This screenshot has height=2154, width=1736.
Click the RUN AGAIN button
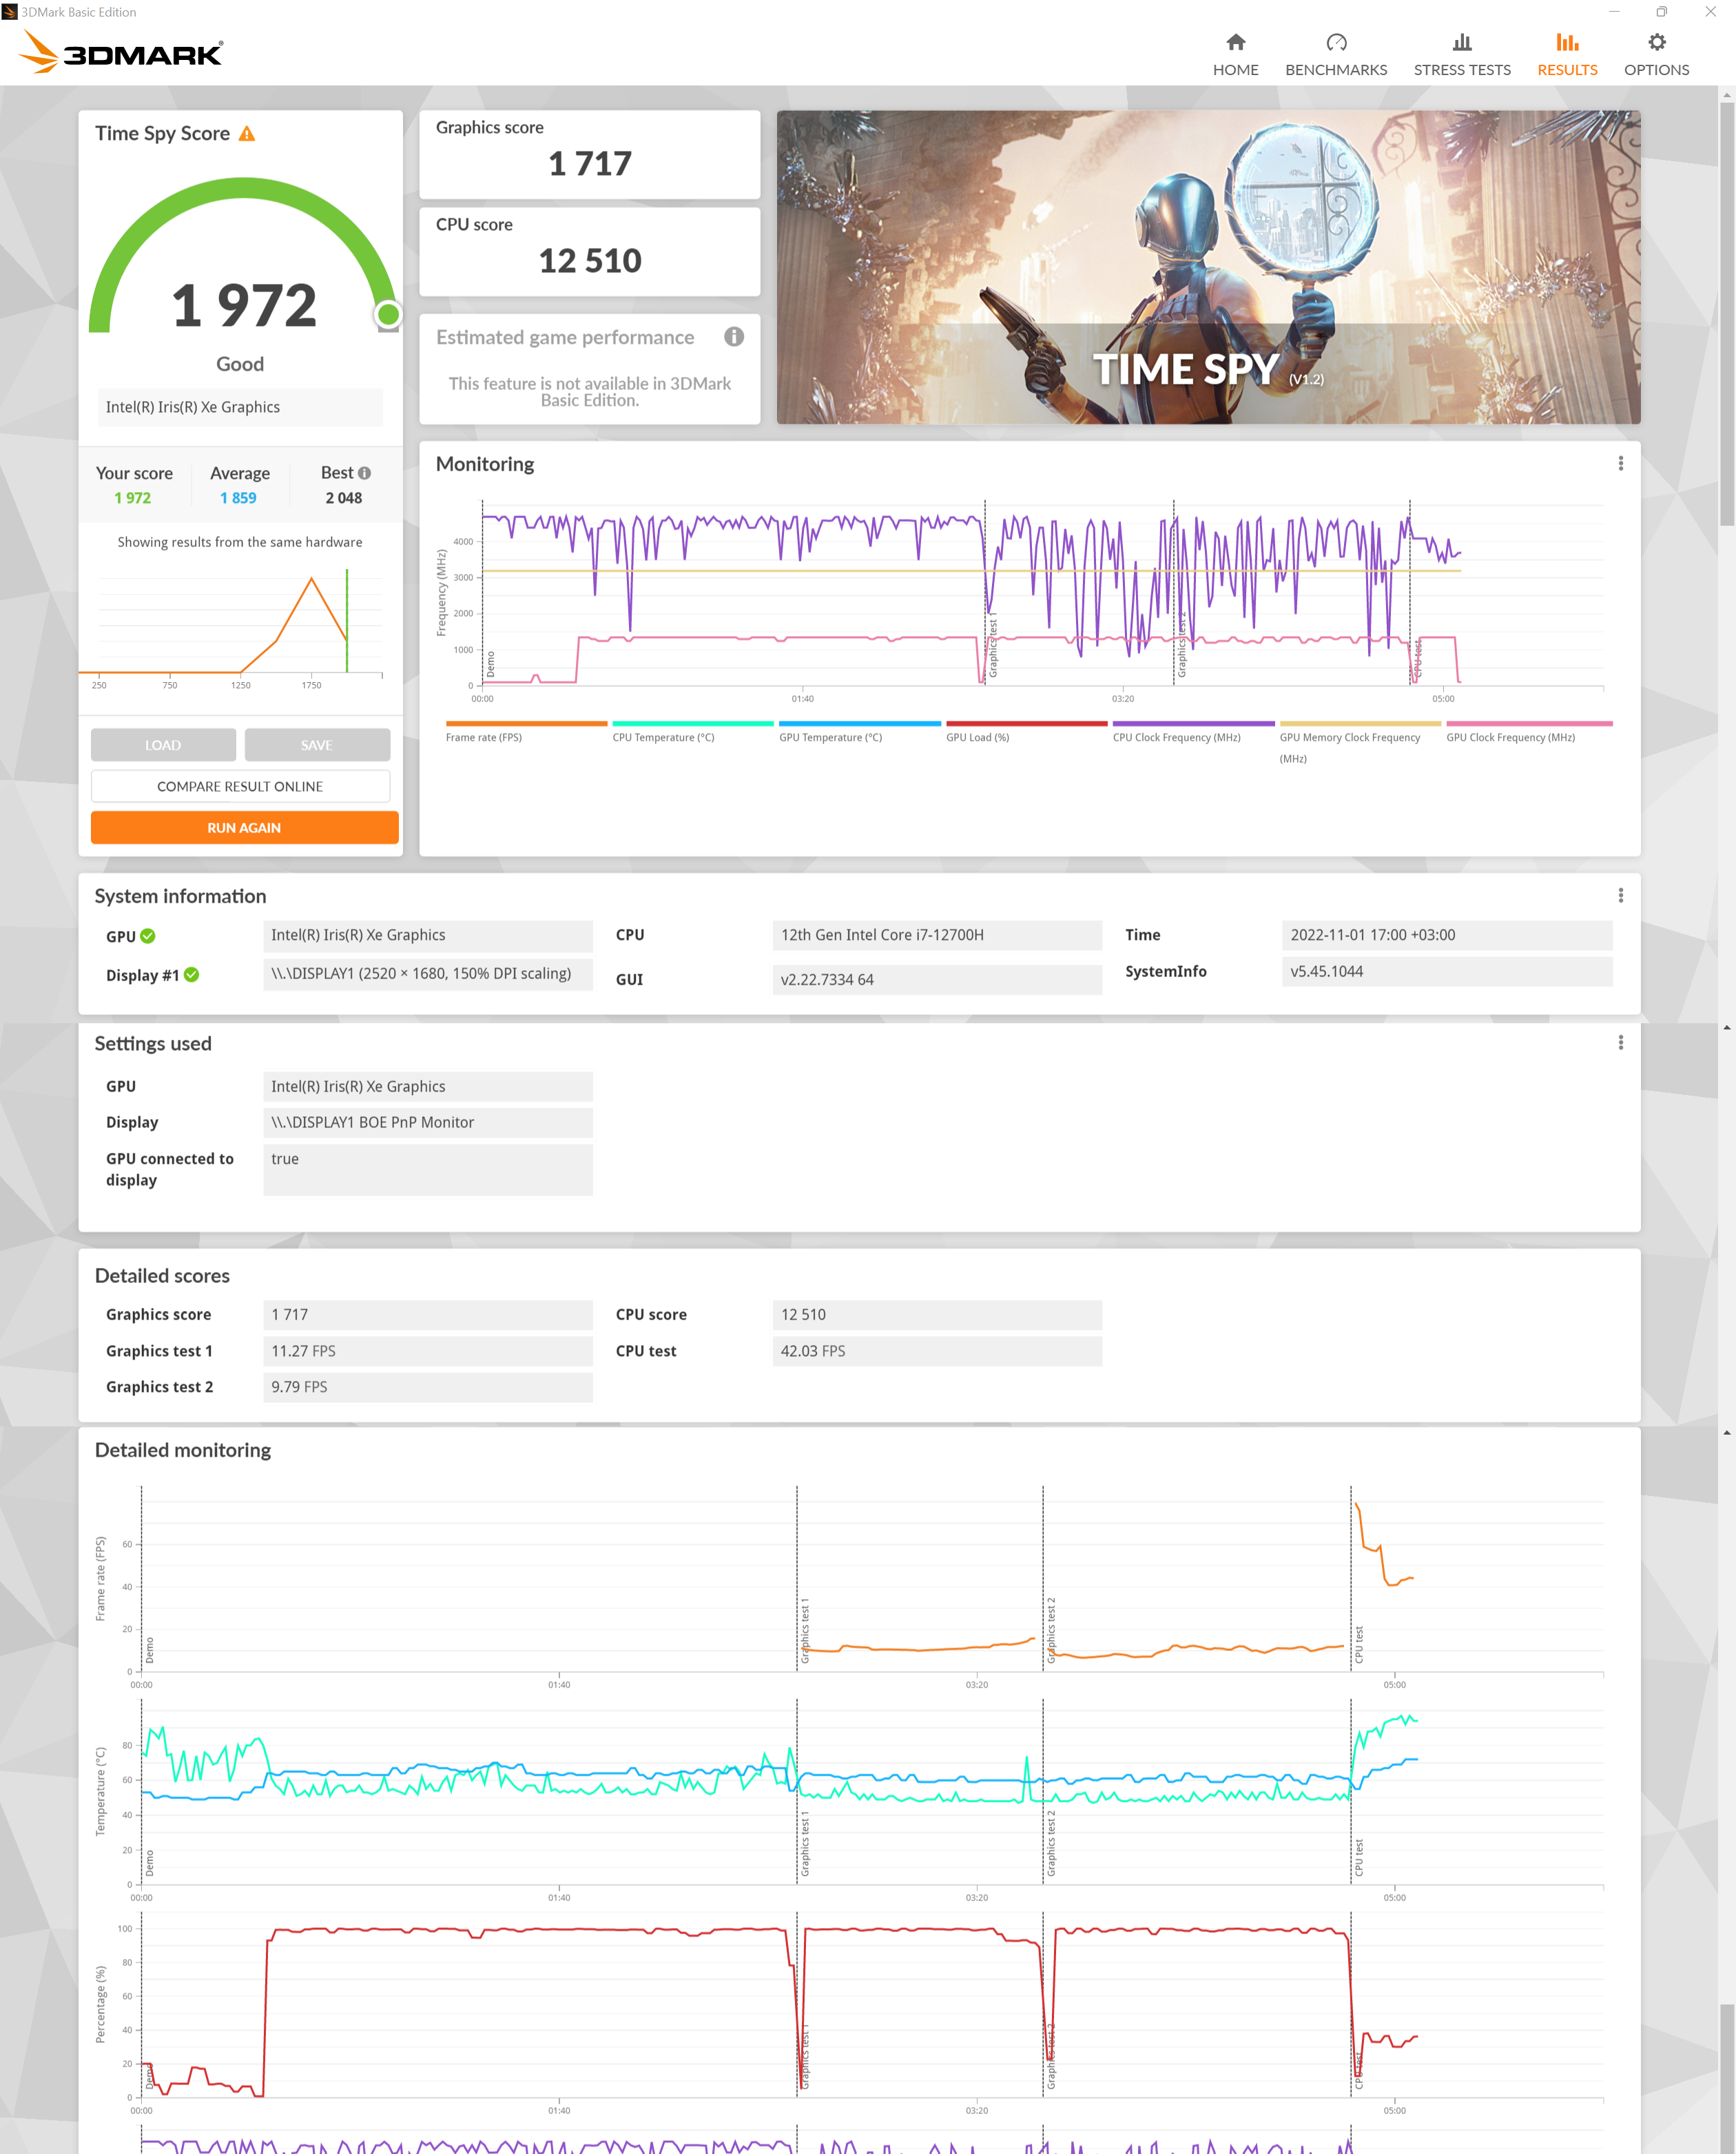click(244, 828)
